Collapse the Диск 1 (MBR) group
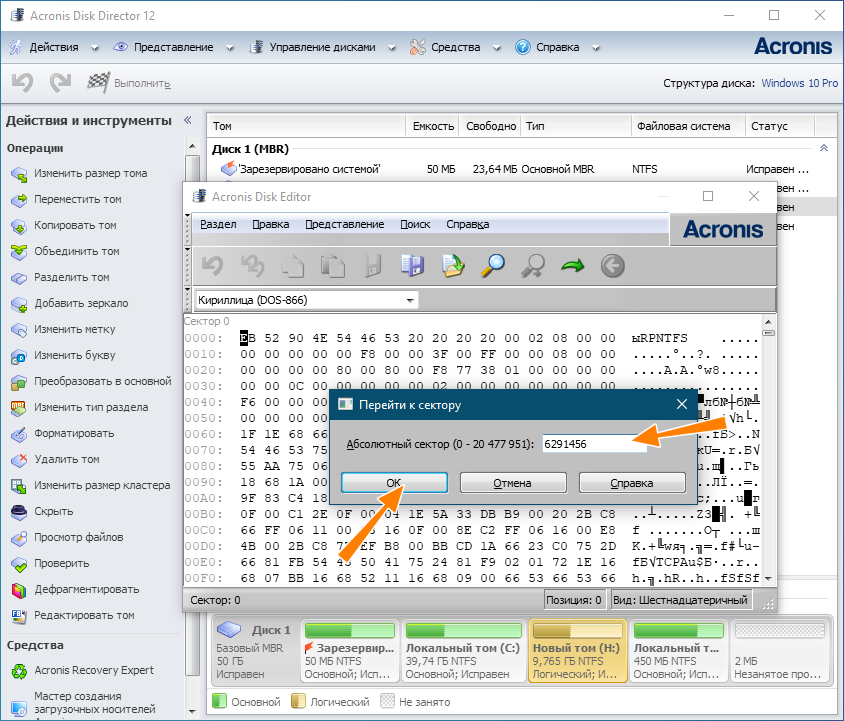844x721 pixels. [x=823, y=148]
